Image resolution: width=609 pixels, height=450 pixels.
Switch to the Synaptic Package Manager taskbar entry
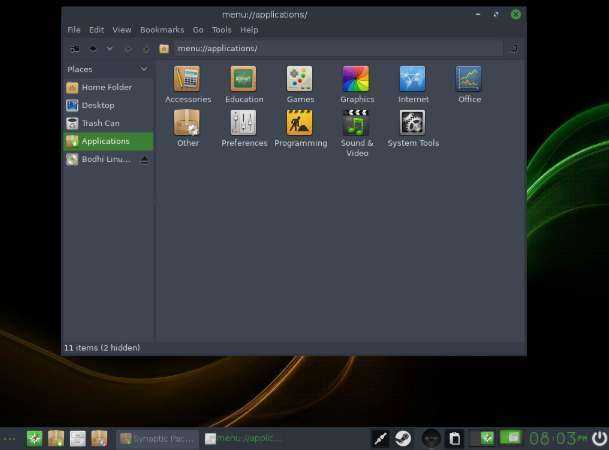(157, 439)
